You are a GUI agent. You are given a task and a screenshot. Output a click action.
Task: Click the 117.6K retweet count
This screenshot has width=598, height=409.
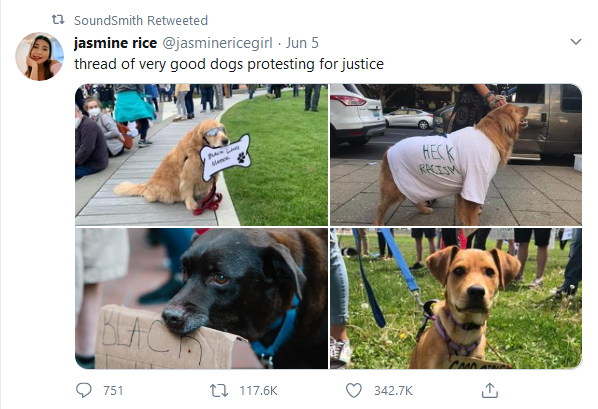[258, 391]
